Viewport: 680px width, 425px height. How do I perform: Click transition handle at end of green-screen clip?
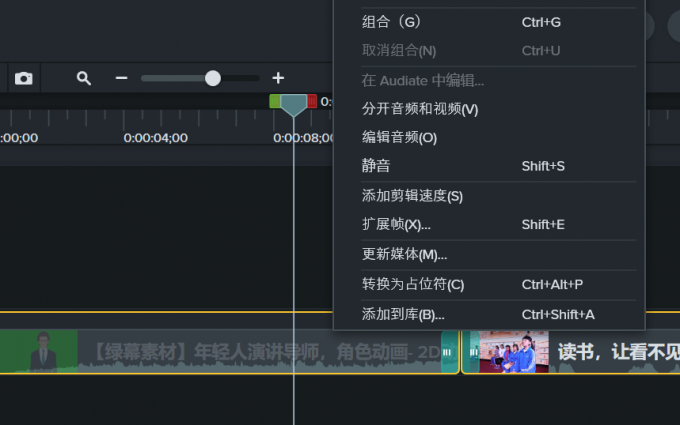point(448,352)
